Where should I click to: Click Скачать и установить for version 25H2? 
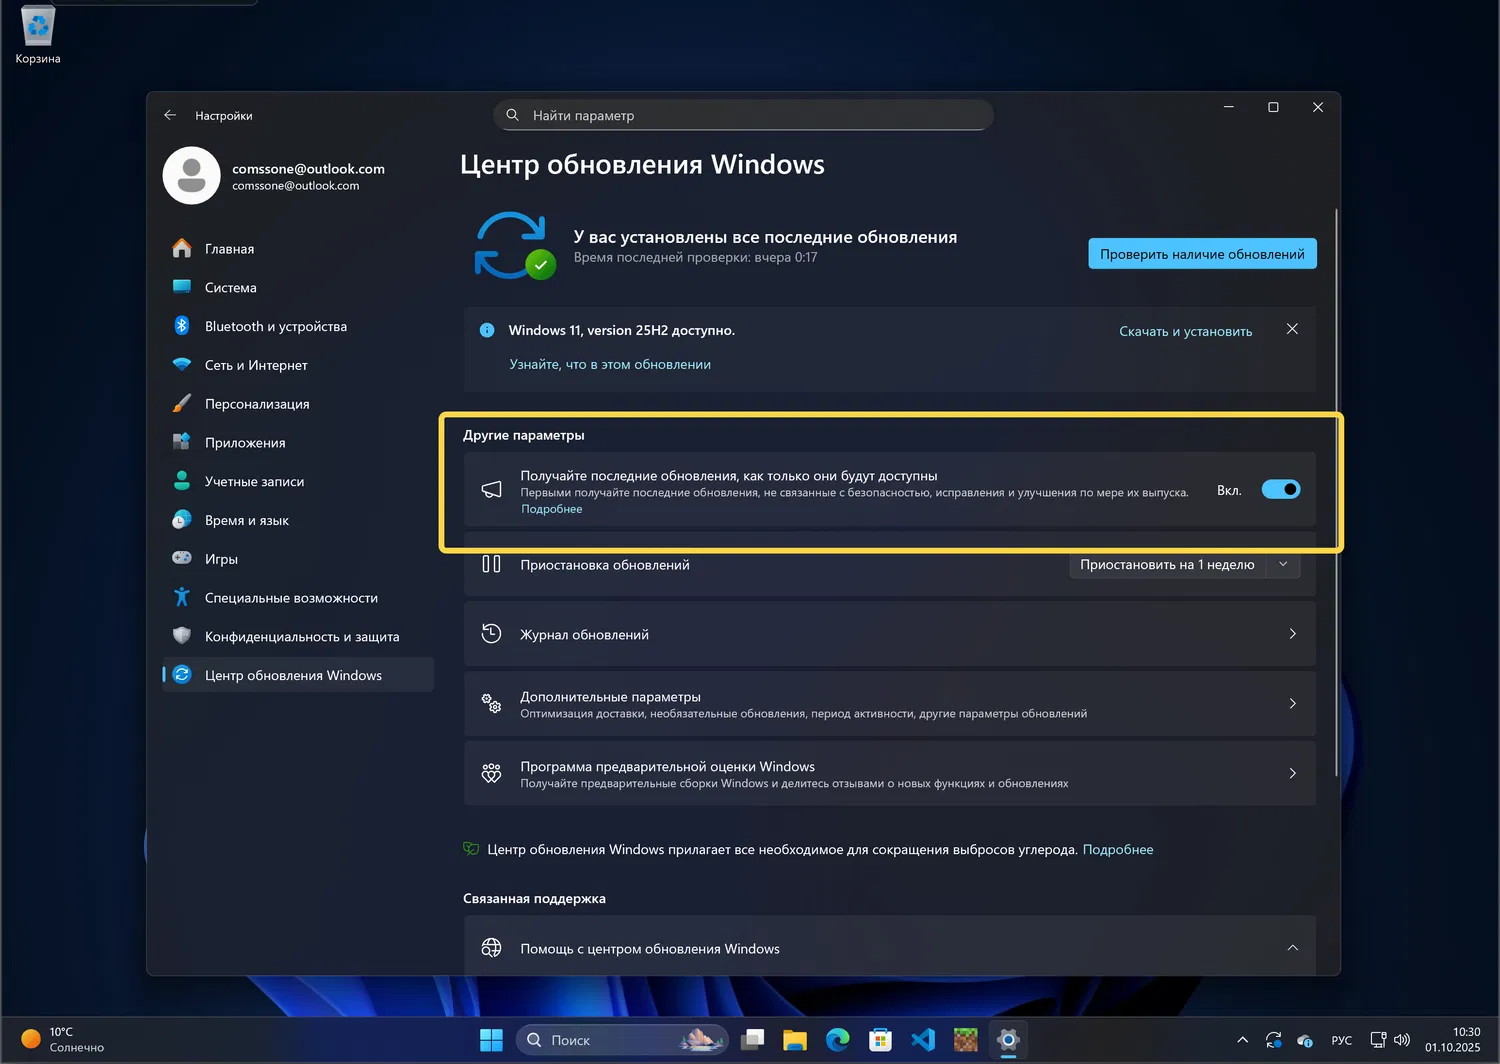coord(1185,331)
